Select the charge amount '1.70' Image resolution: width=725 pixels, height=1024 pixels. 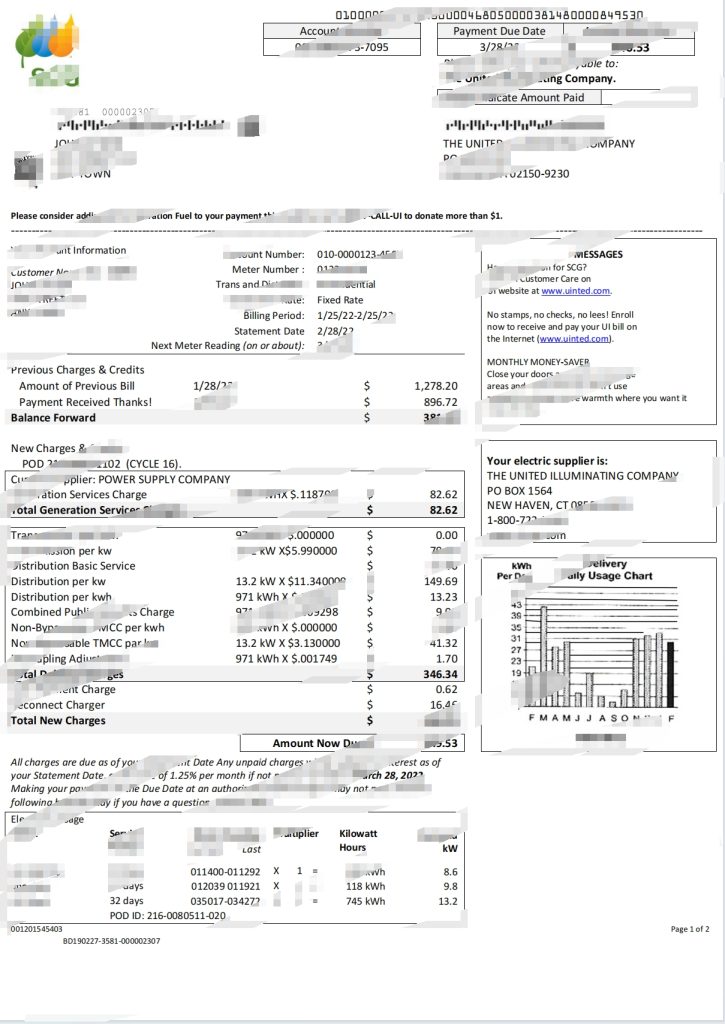447,659
